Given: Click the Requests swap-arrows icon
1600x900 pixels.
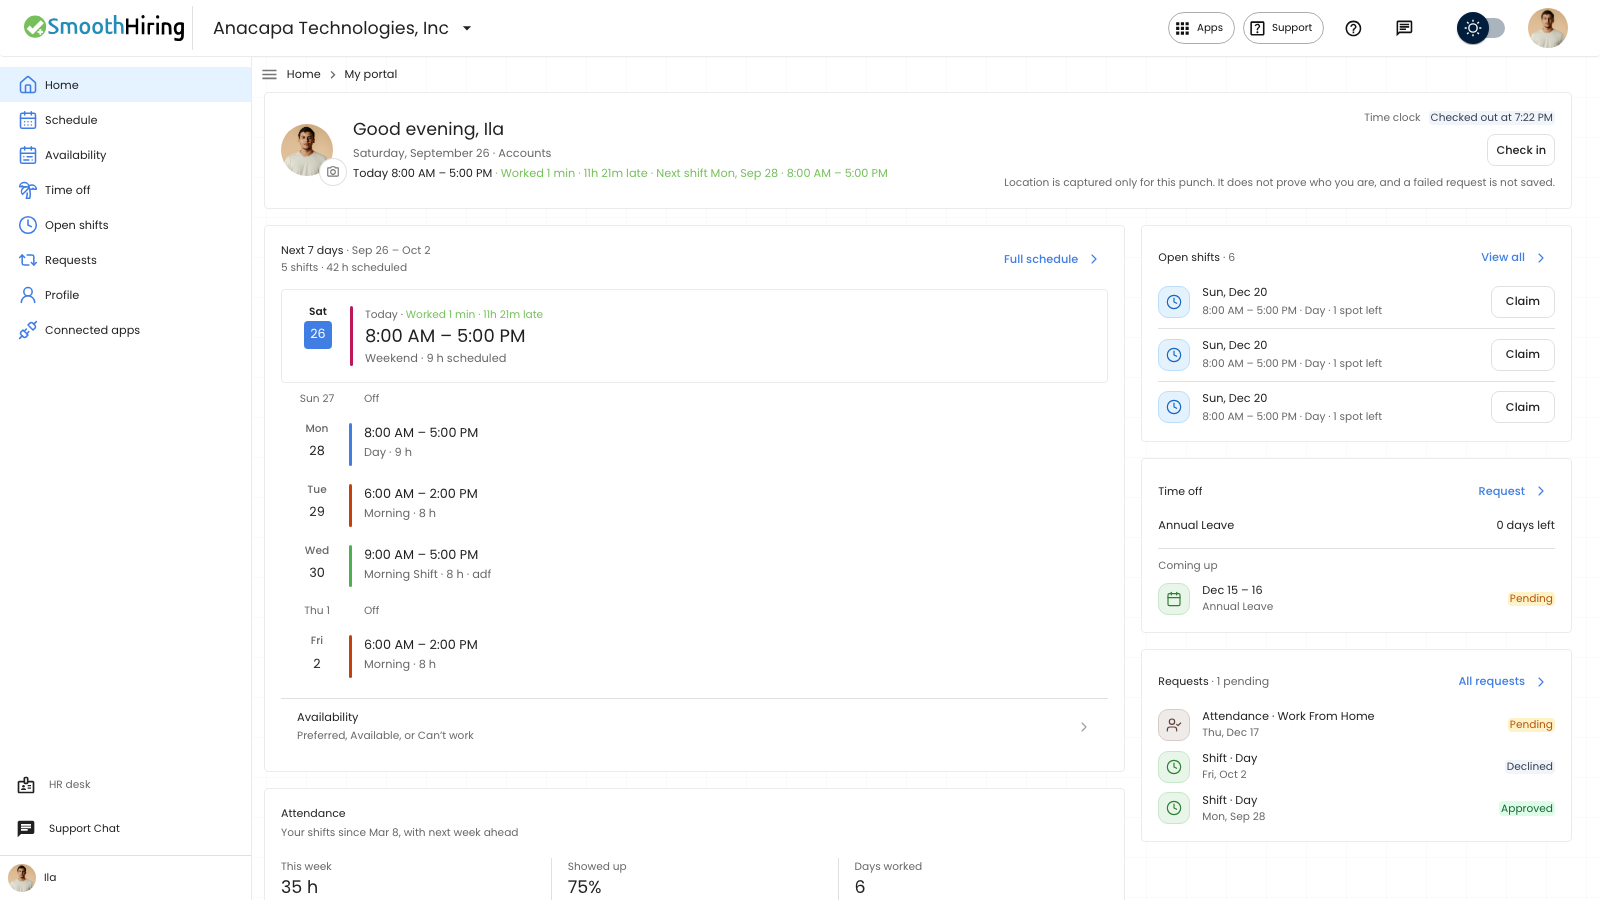Looking at the screenshot, I should [x=28, y=260].
